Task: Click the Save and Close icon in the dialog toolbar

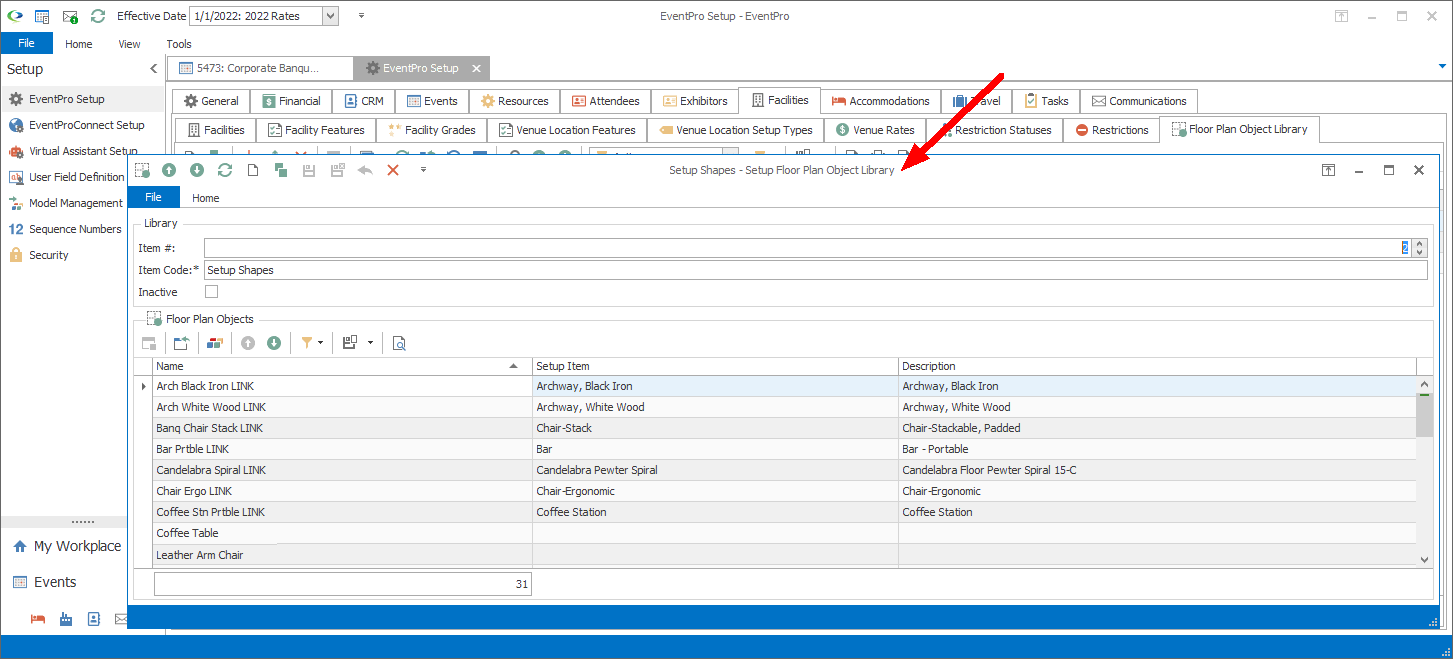Action: click(337, 170)
